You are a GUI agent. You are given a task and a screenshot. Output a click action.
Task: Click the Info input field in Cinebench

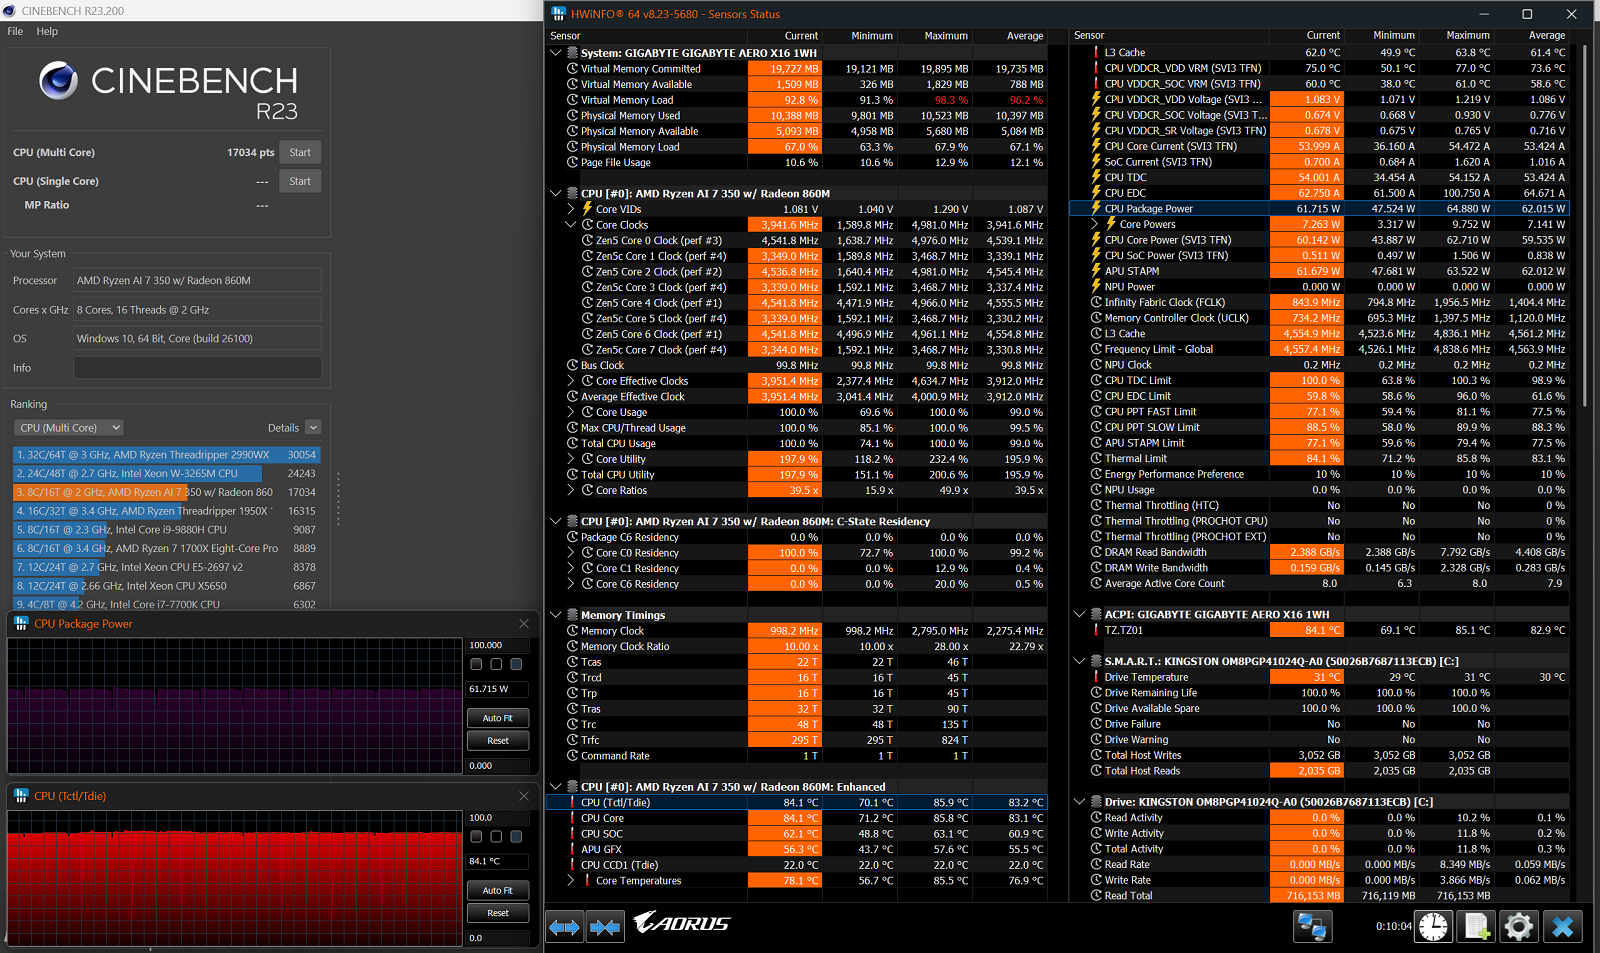[x=198, y=368]
